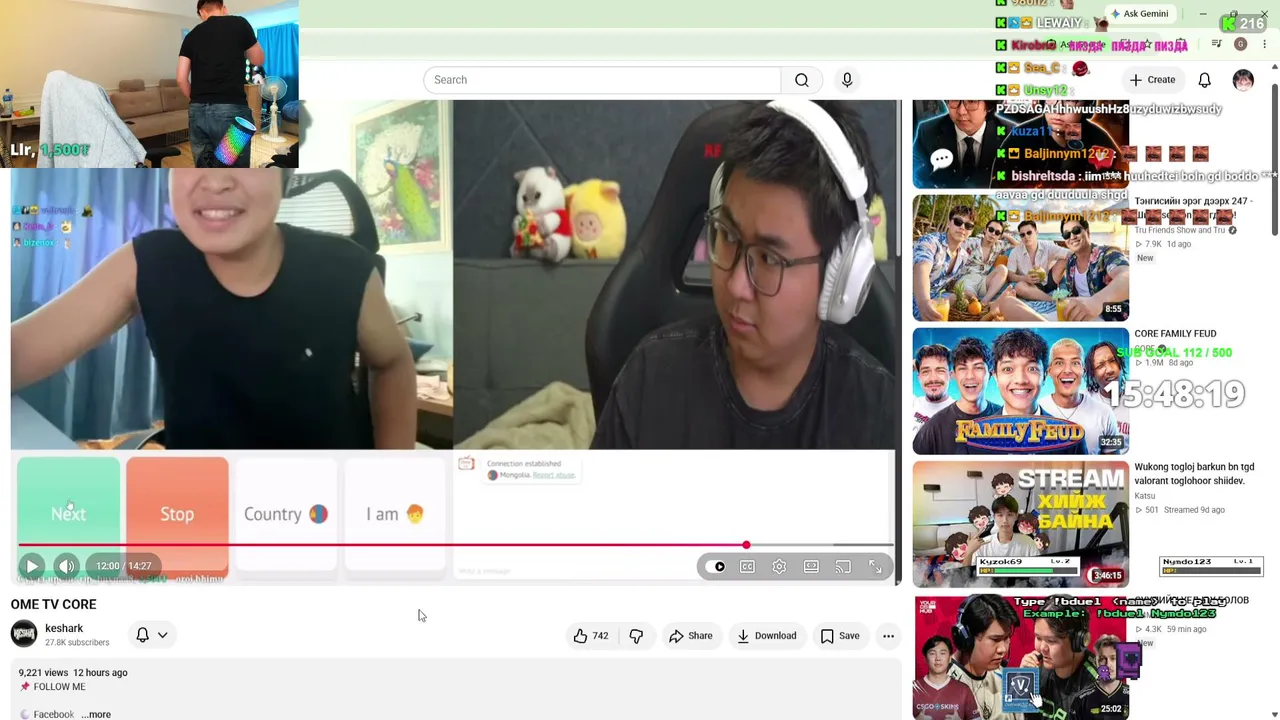
Task: Open the account avatar menu
Action: 1243,80
